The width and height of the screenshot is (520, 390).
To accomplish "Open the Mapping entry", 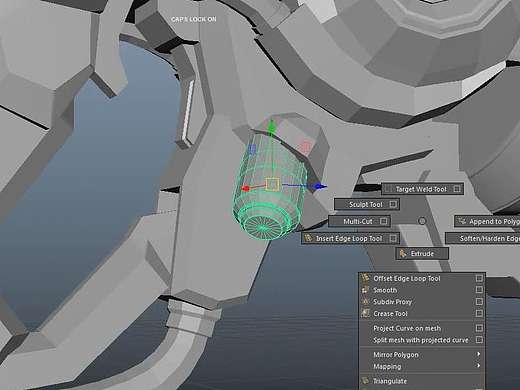I will pyautogui.click(x=422, y=366).
